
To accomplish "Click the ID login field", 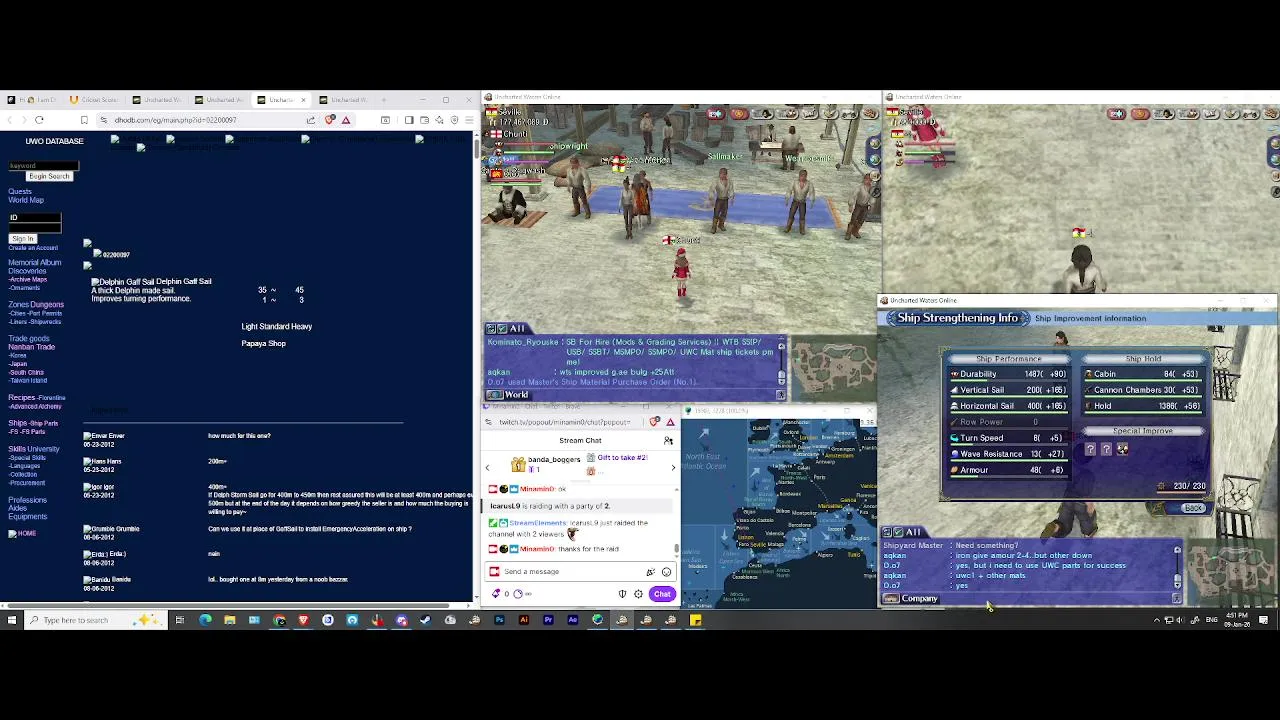I will [x=35, y=217].
